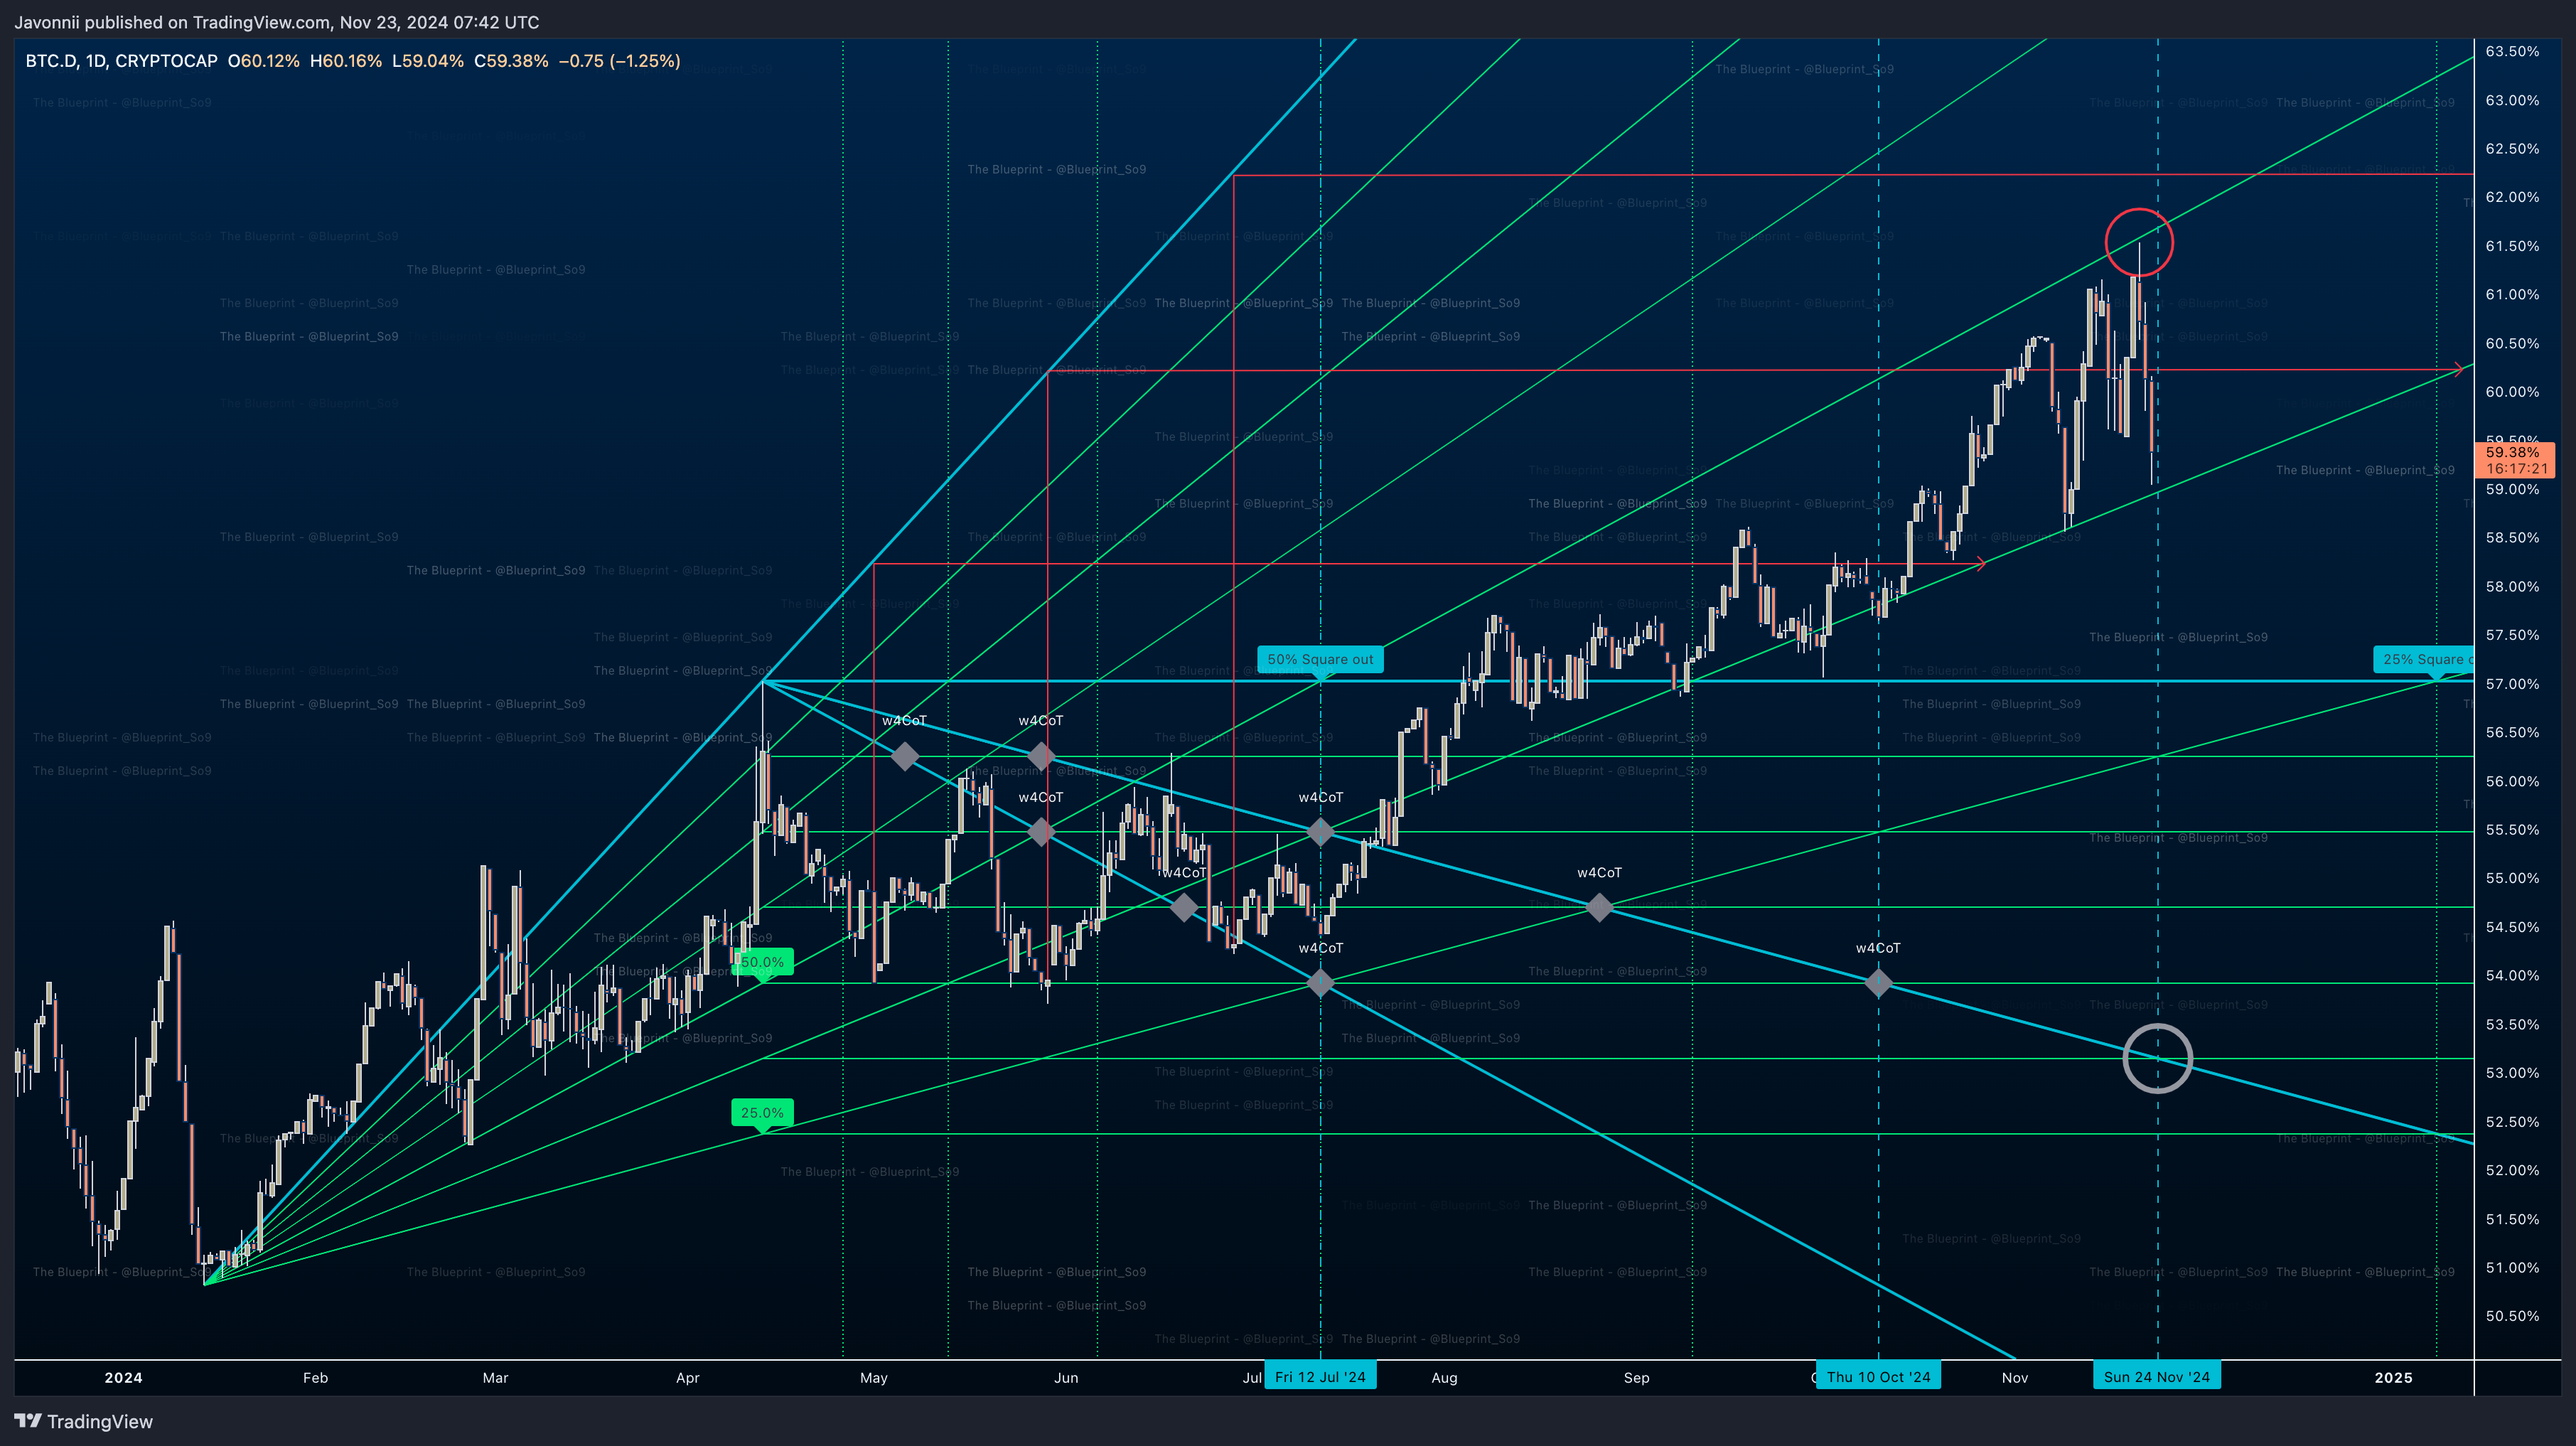The width and height of the screenshot is (2576, 1446).
Task: Click 58.00% on the price scale
Action: pos(2512,586)
